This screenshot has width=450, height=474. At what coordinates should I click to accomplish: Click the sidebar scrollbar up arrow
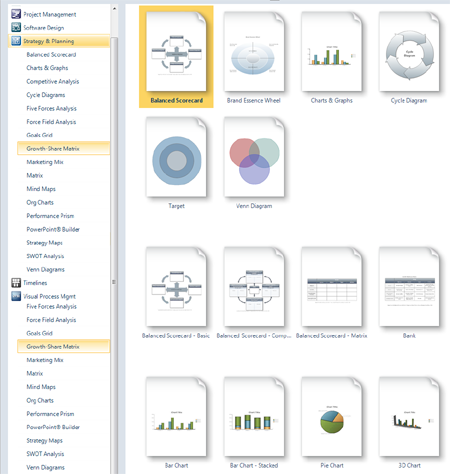(114, 8)
